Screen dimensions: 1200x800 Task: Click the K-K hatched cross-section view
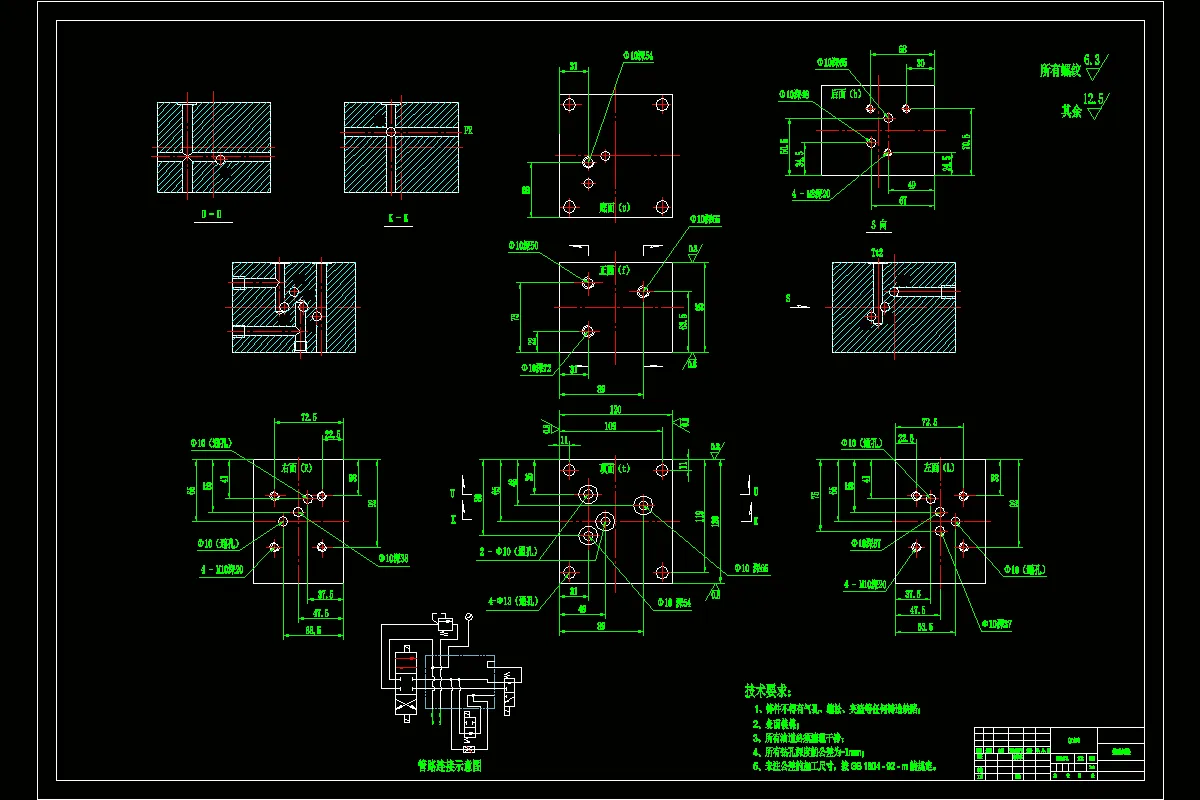tap(401, 147)
